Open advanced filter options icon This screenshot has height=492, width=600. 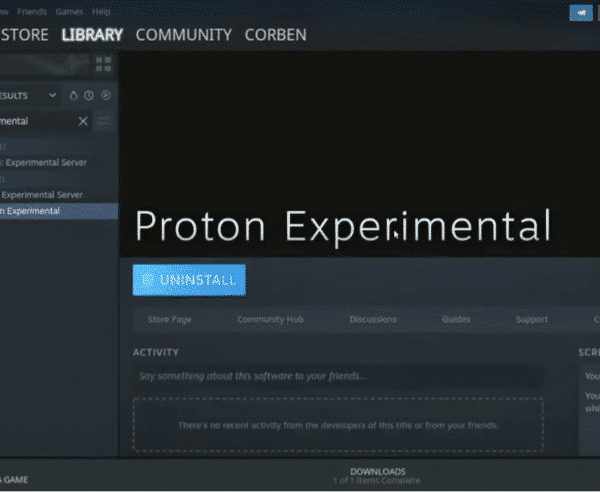coord(103,122)
